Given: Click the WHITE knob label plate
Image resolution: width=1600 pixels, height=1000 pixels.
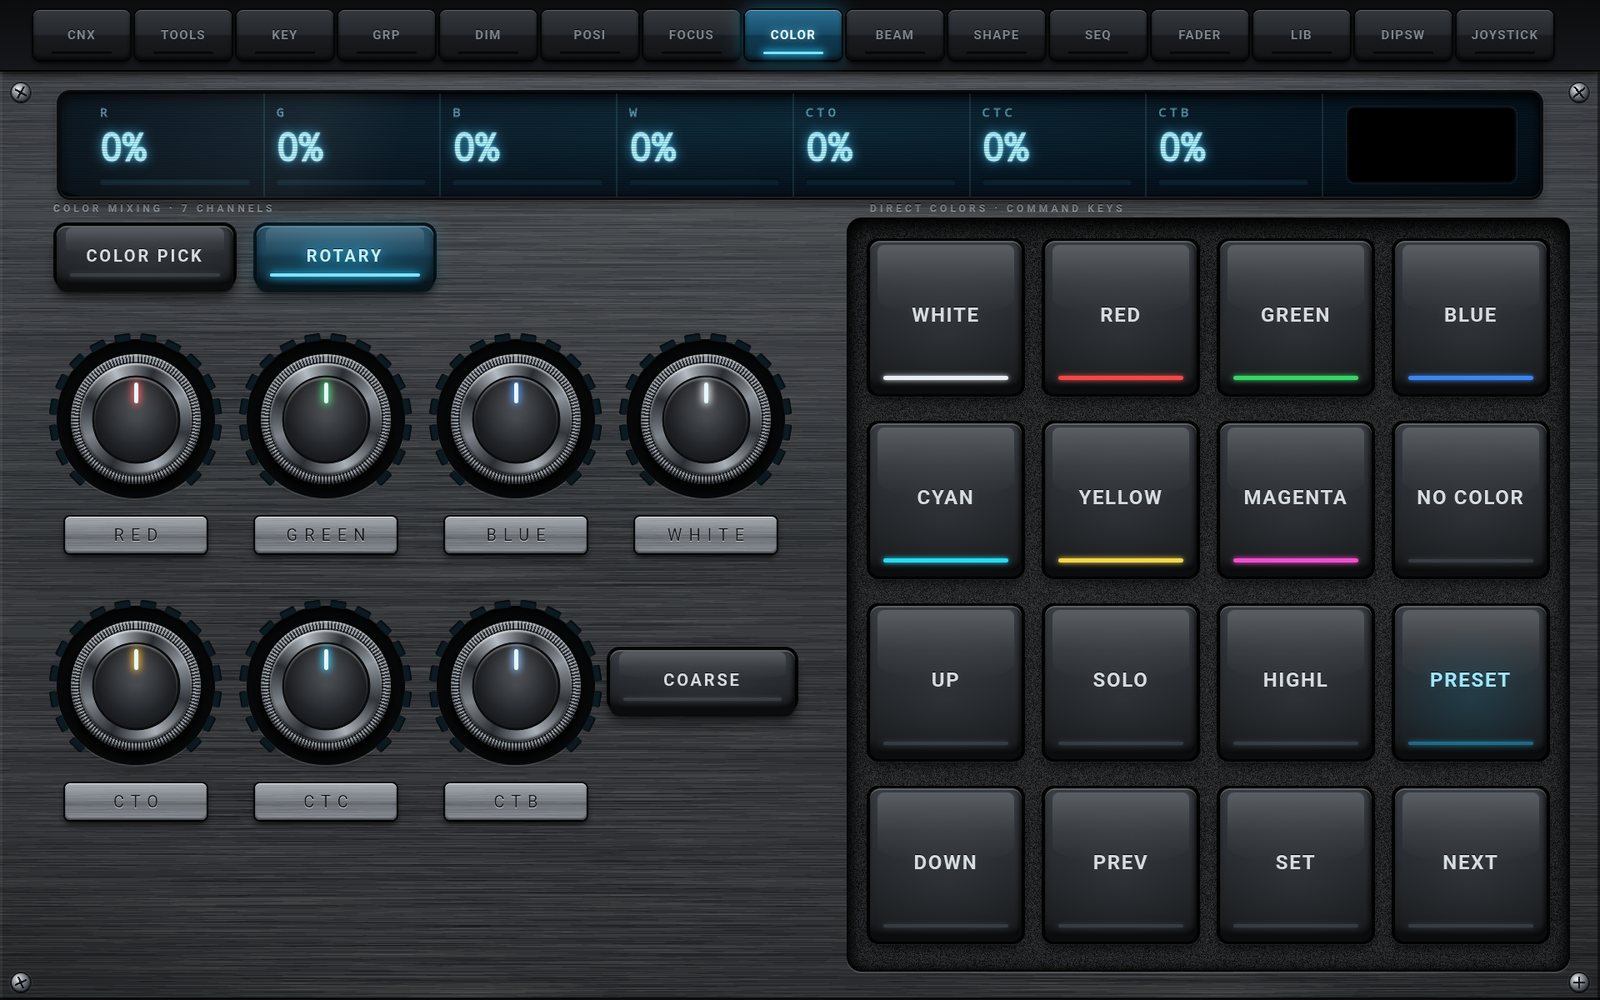Looking at the screenshot, I should [x=706, y=535].
